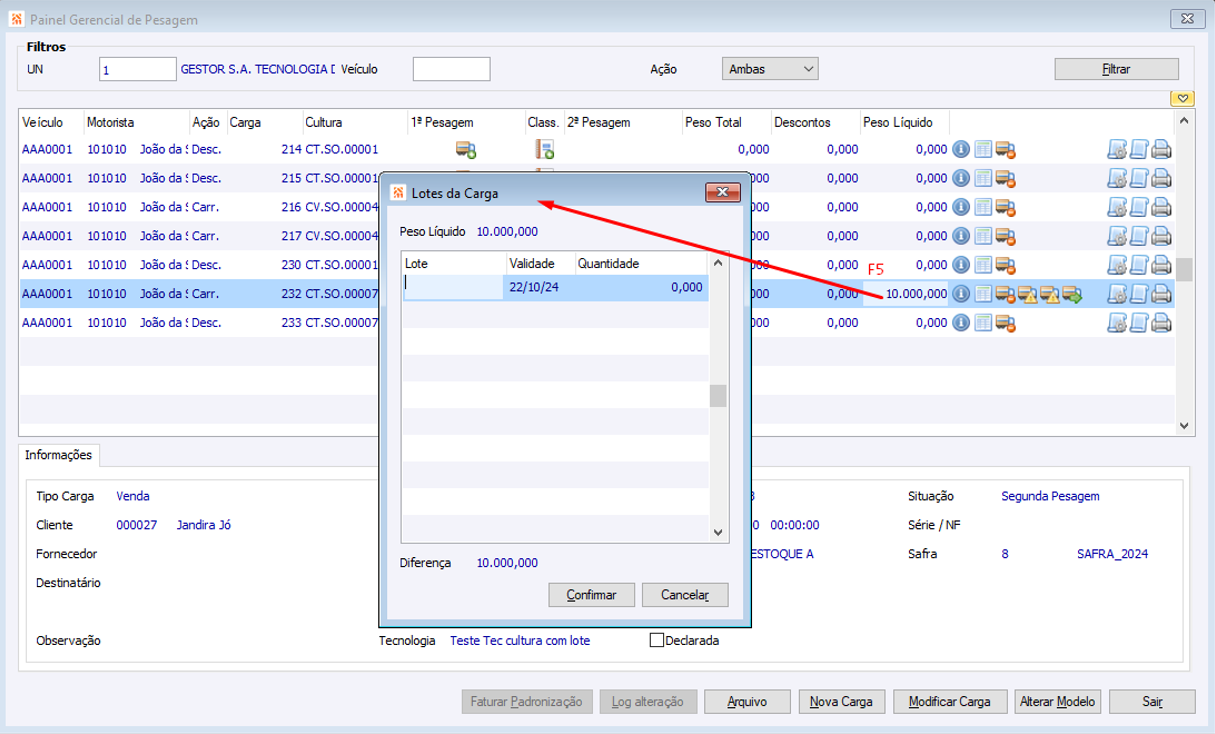The width and height of the screenshot is (1215, 734).
Task: Open the Ação dropdown showing Ambas
Action: pos(770,69)
